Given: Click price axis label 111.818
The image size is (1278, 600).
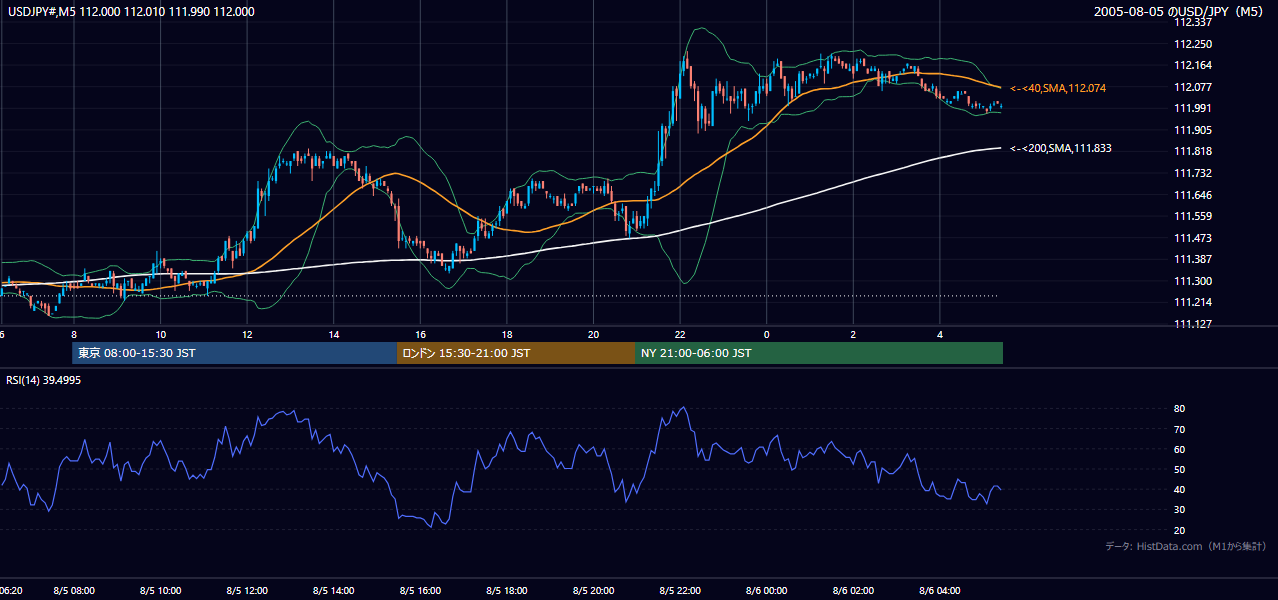Looking at the screenshot, I should [x=1194, y=152].
